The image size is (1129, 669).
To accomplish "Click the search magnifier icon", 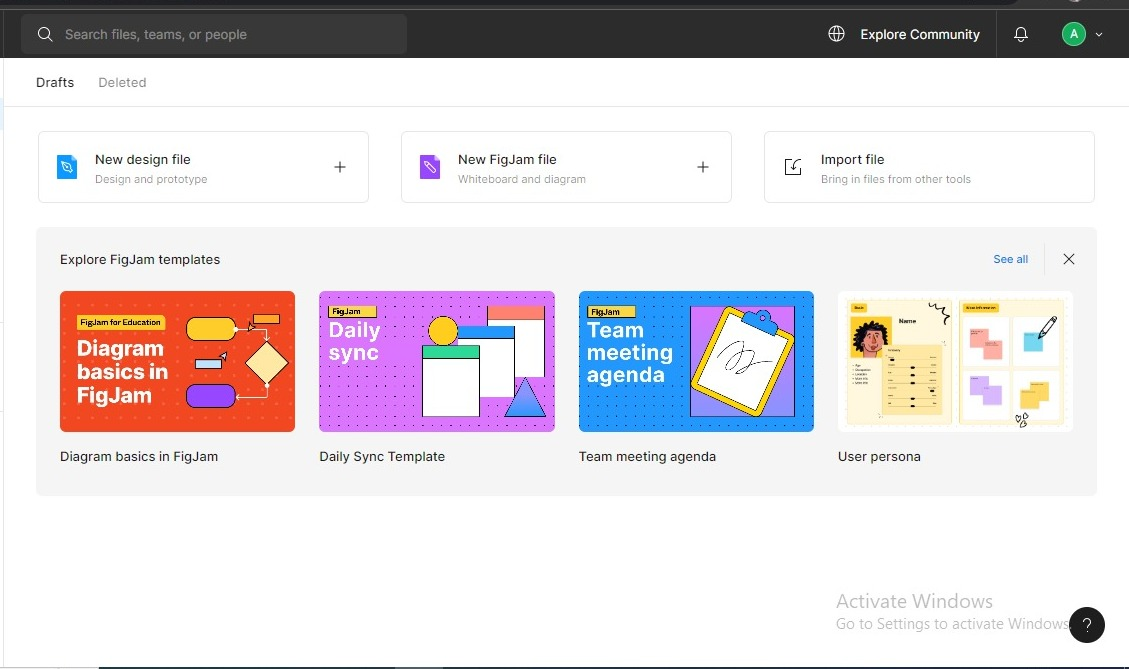I will (x=45, y=33).
